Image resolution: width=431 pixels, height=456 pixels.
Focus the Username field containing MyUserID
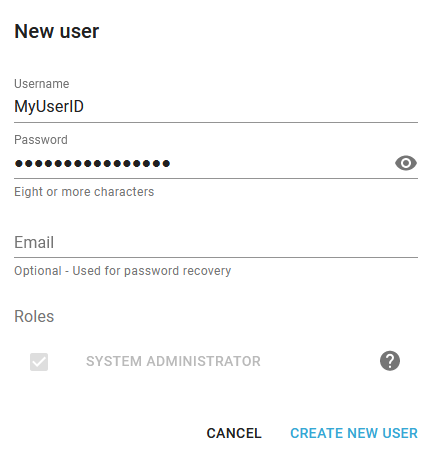216,107
